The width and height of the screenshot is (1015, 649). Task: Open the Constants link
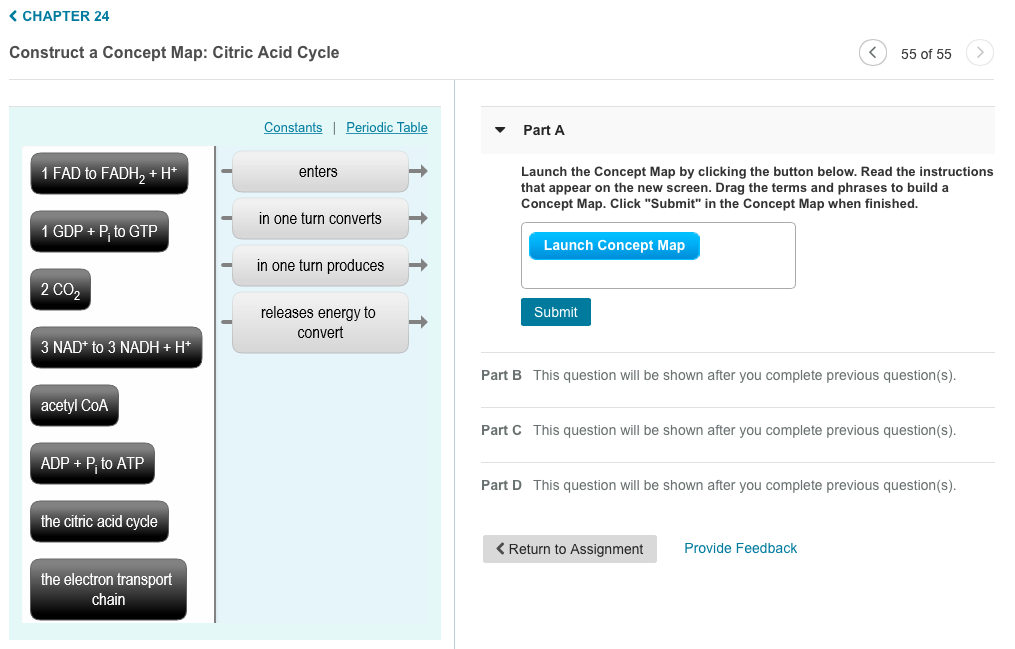click(x=293, y=127)
